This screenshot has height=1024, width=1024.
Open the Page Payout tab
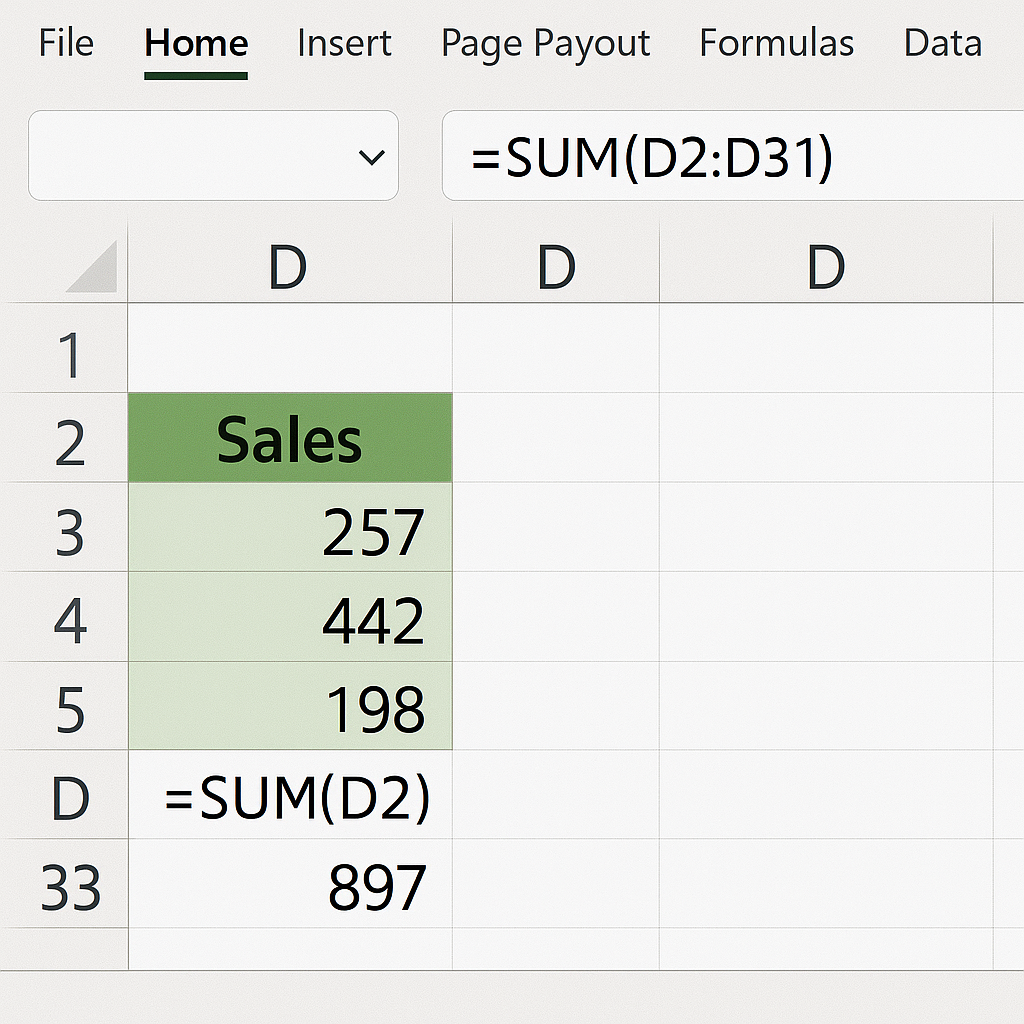(545, 44)
